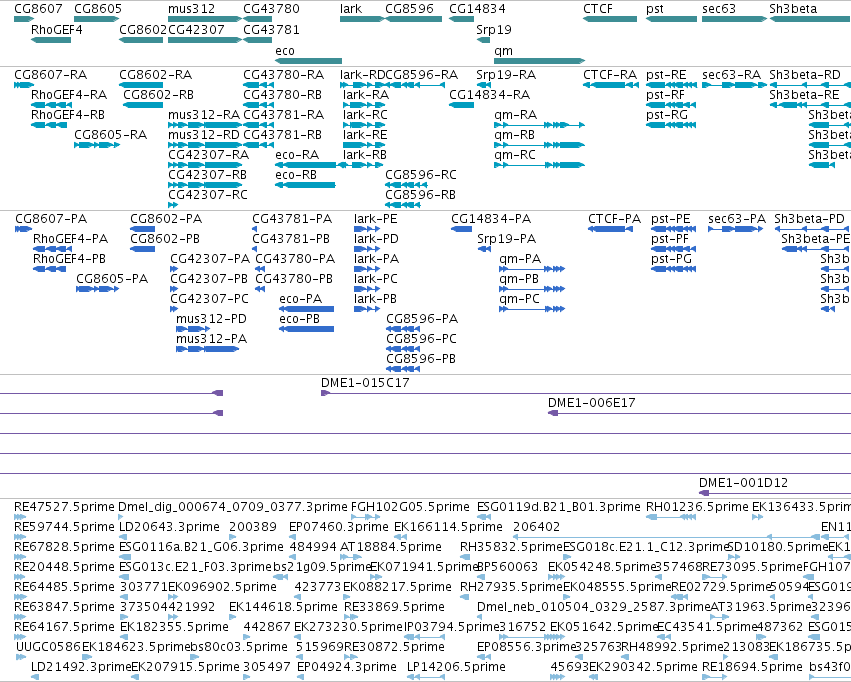This screenshot has height=682, width=851.
Task: Click the teal gene bar beneath eco
Action: click(x=308, y=61)
